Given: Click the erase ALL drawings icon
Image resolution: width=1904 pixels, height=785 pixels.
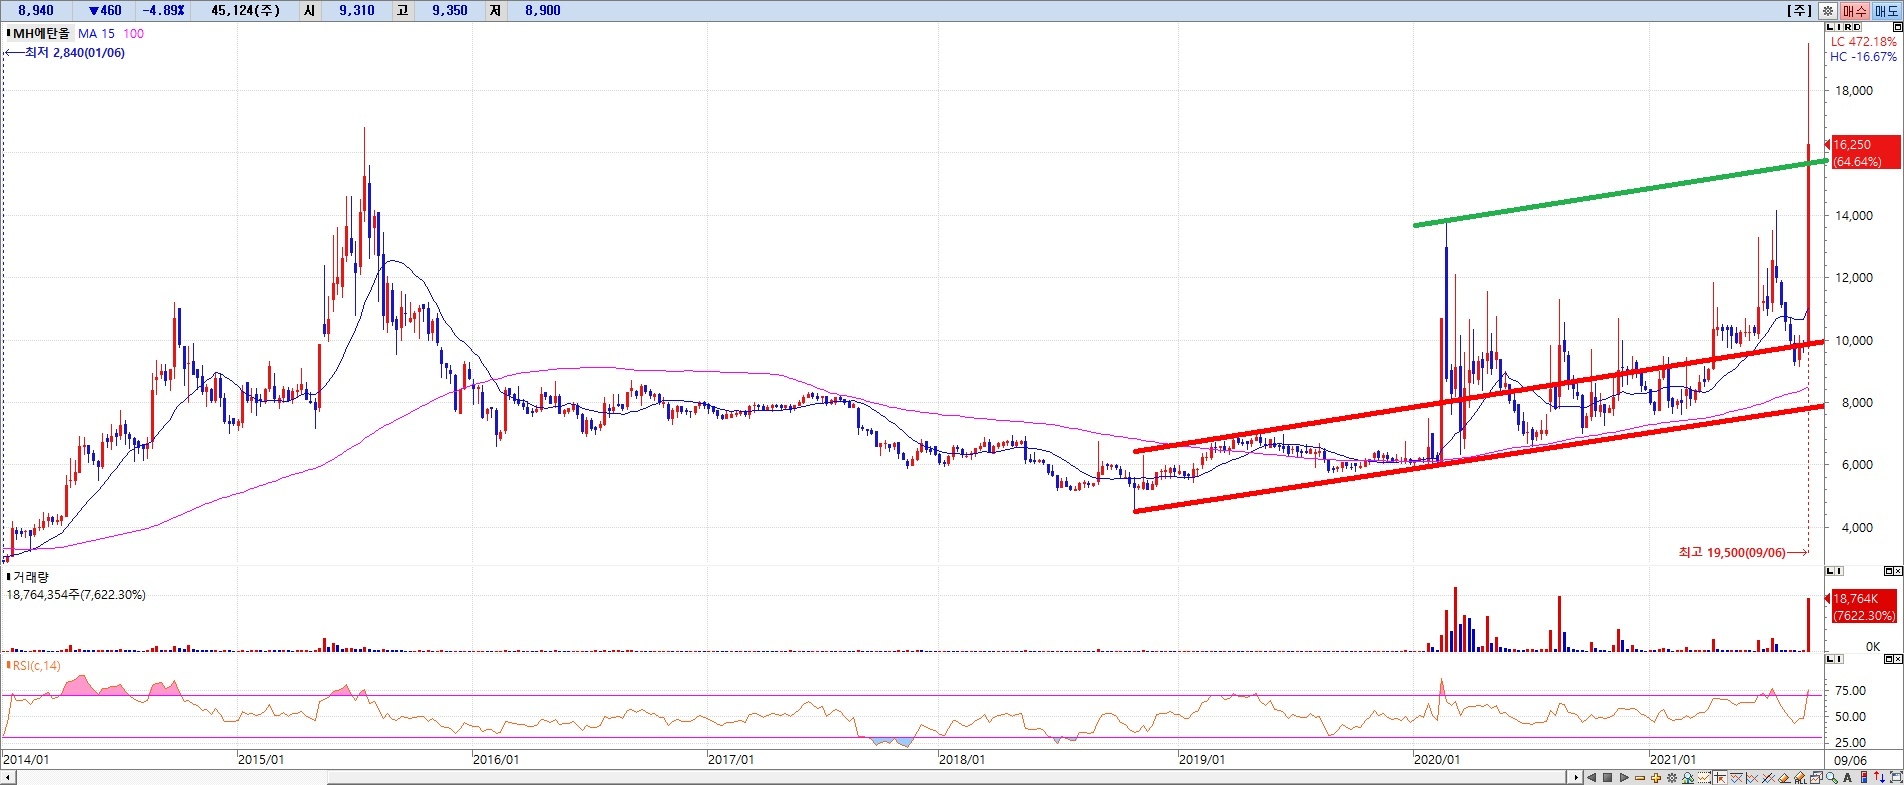Looking at the screenshot, I should click(1800, 777).
